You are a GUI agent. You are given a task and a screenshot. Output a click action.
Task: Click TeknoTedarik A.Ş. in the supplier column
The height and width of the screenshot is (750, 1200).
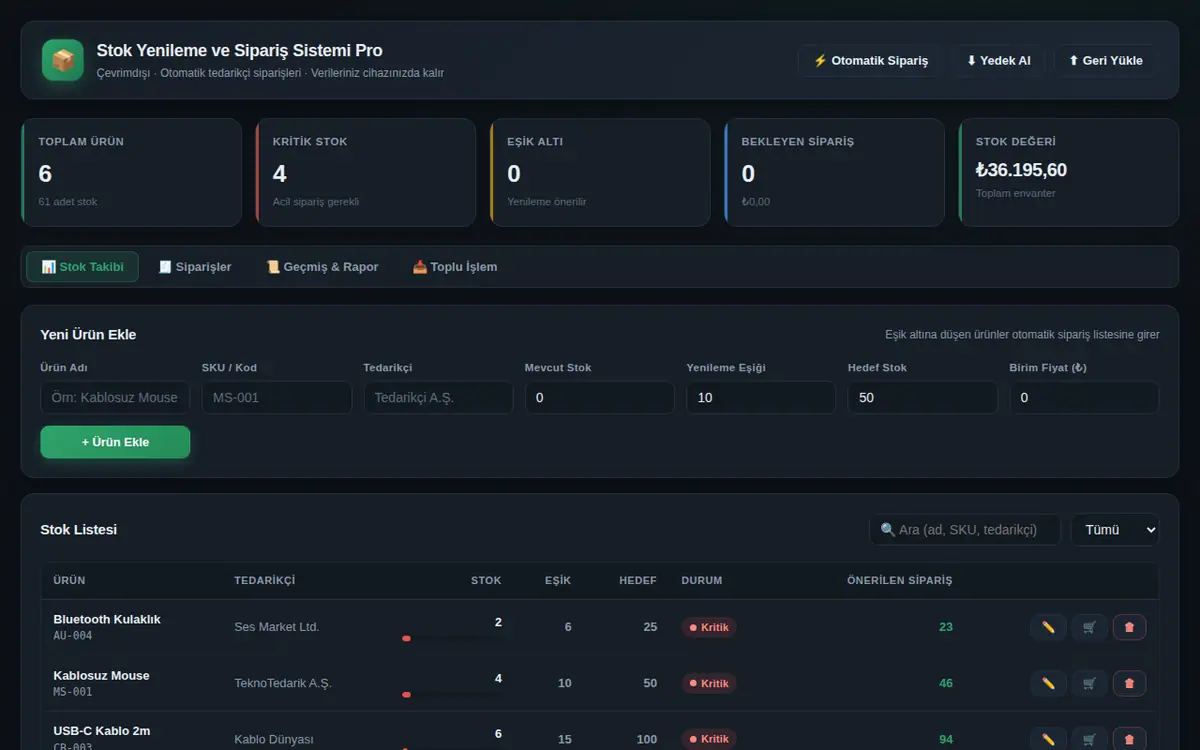tap(283, 683)
